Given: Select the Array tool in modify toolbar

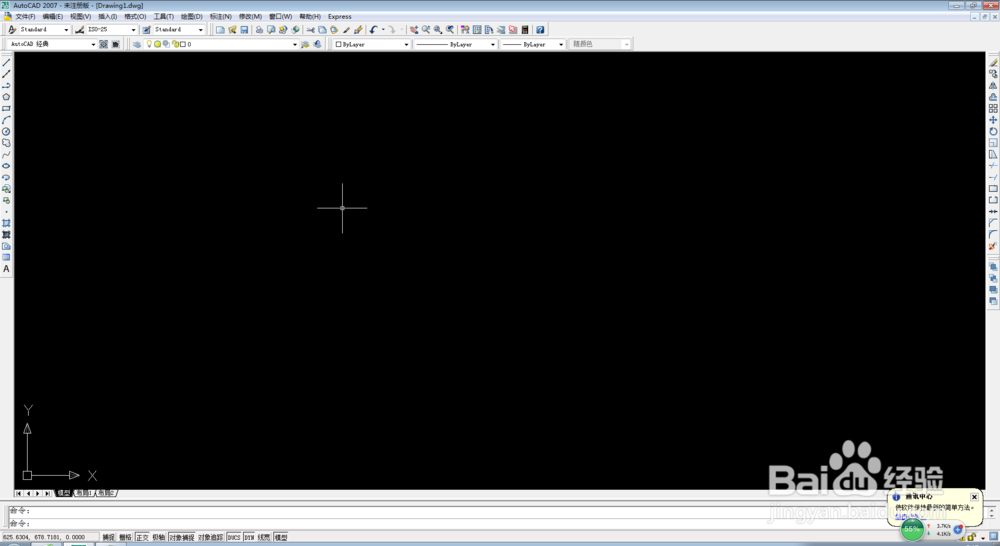Looking at the screenshot, I should (x=993, y=108).
